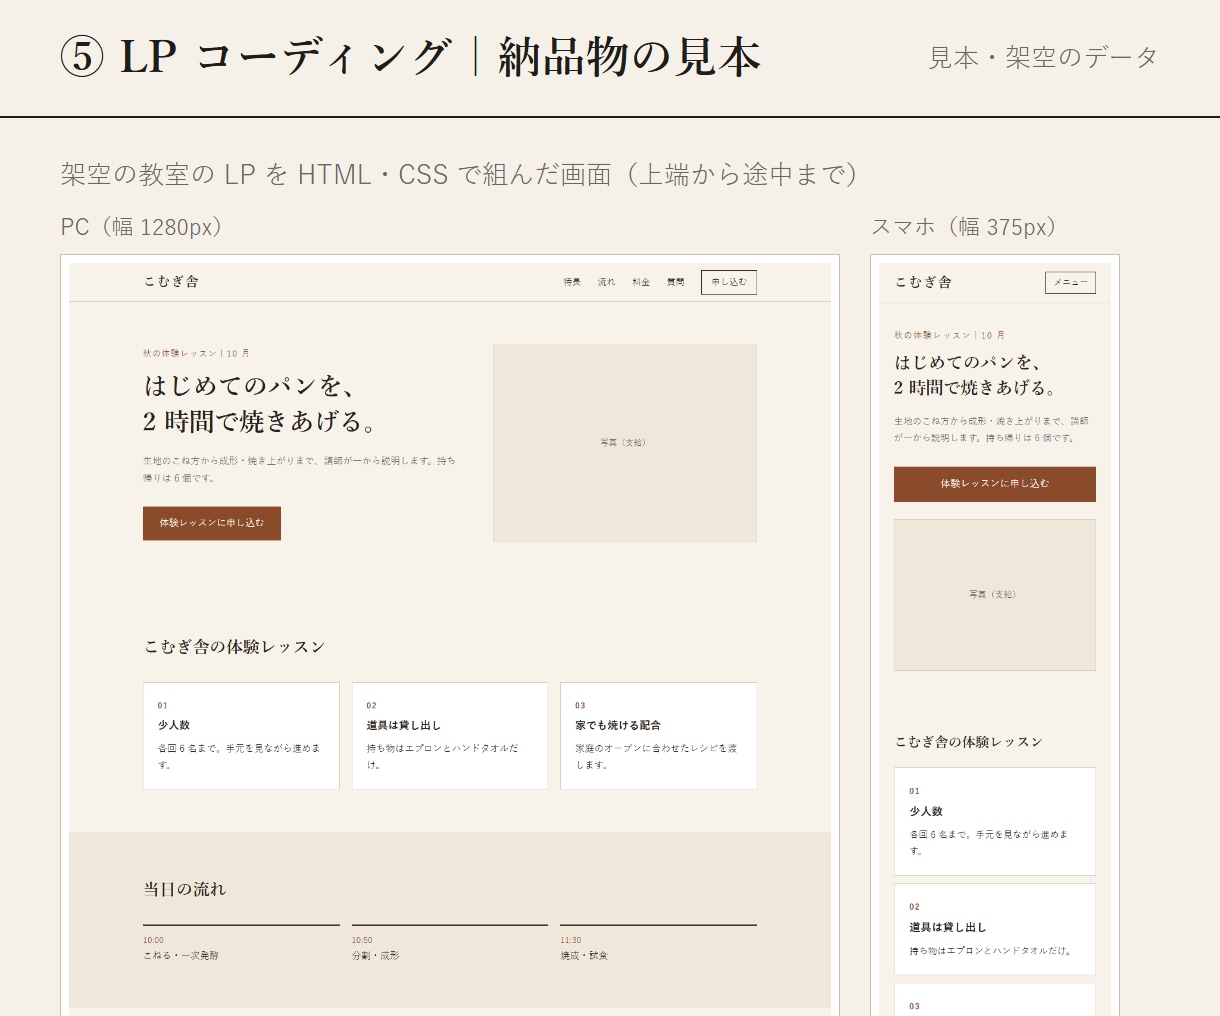Click the caption 架空の教室の LP を HTML・CSS
Viewport: 1220px width, 1016px height.
click(x=459, y=174)
